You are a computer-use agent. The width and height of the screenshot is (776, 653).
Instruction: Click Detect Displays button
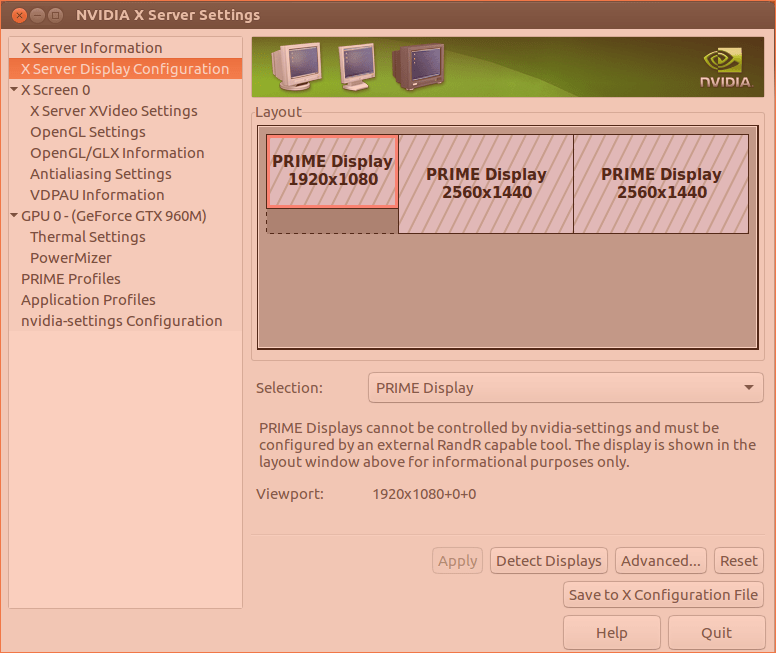[x=548, y=560]
